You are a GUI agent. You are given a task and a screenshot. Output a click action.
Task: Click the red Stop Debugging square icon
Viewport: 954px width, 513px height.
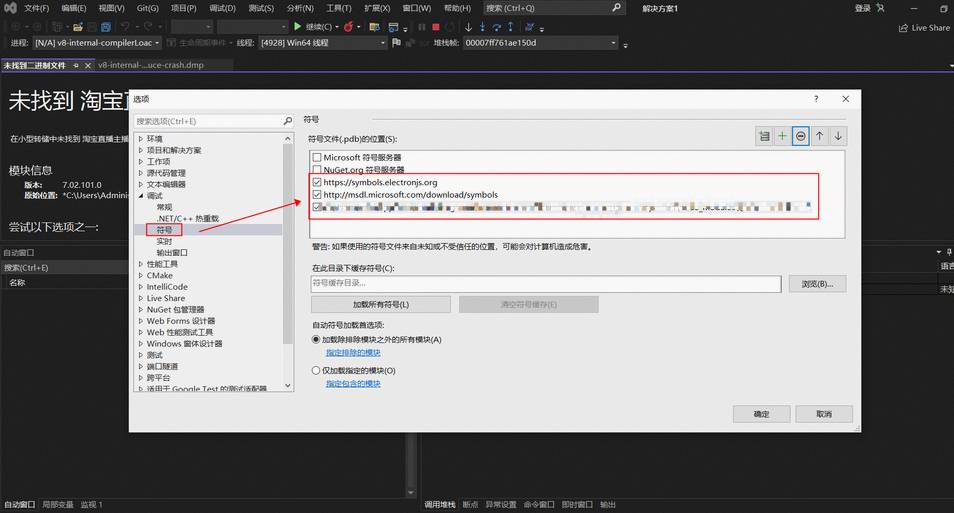click(436, 27)
